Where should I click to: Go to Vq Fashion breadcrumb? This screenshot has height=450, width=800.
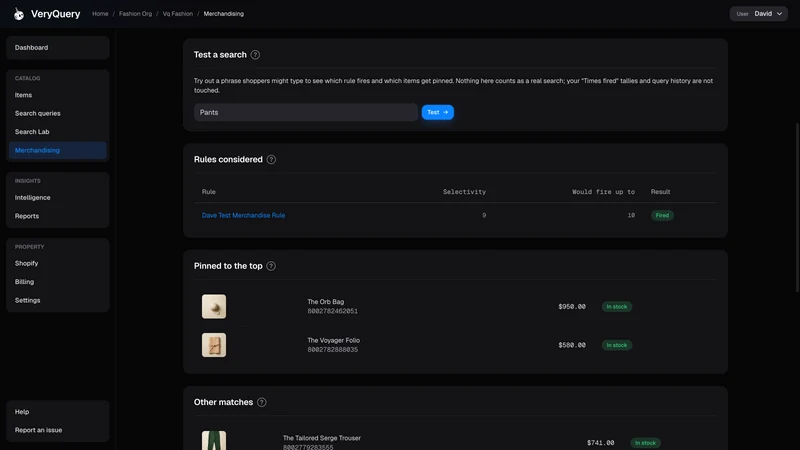point(178,14)
